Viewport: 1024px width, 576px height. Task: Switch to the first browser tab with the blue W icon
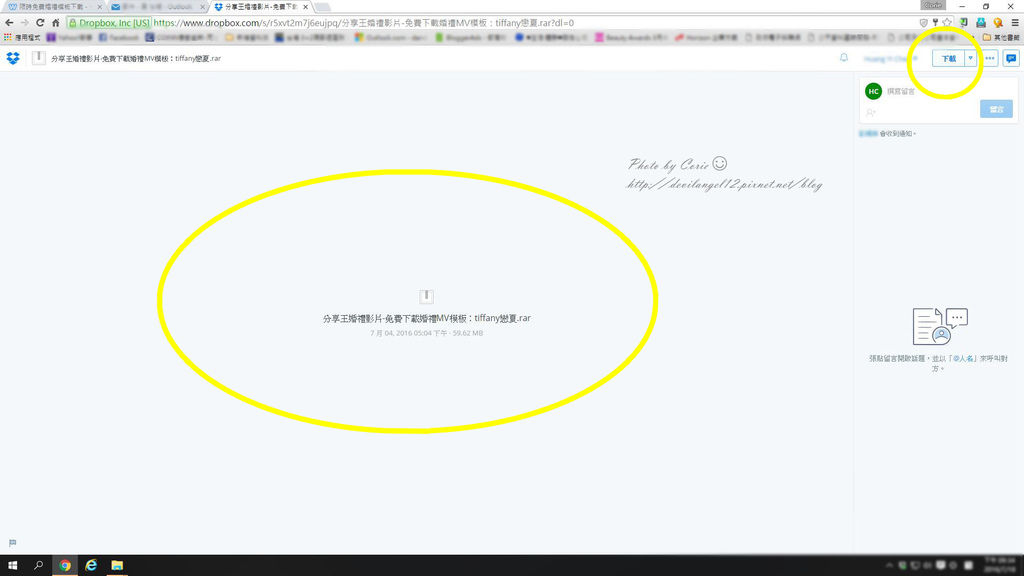click(52, 7)
